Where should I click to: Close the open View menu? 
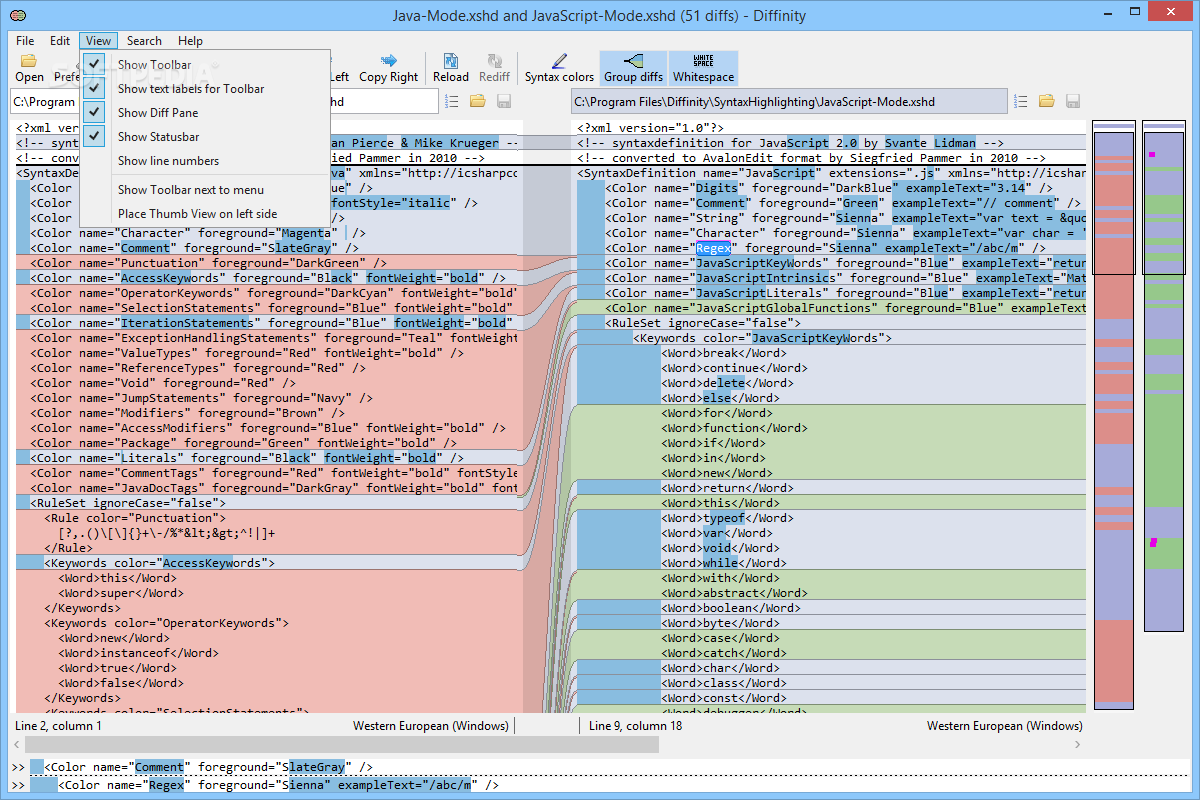coord(98,41)
